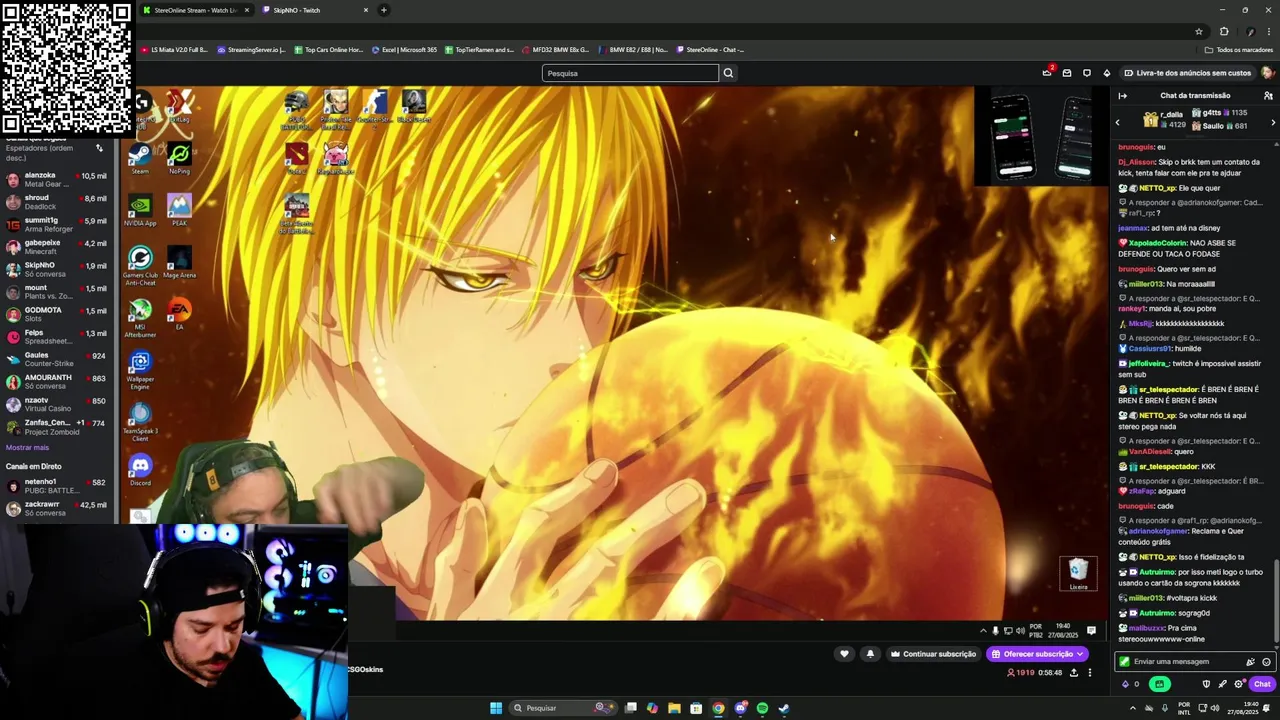Open Todos os marcadores folder
This screenshot has width=1280, height=720.
[x=1238, y=49]
